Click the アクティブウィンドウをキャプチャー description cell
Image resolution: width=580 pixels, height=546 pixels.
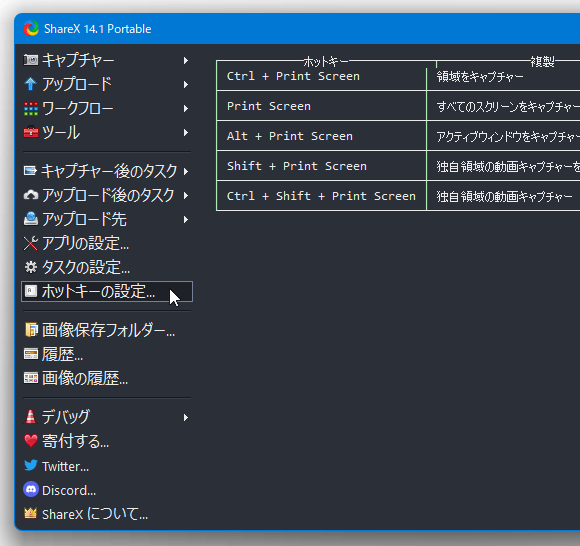click(503, 136)
